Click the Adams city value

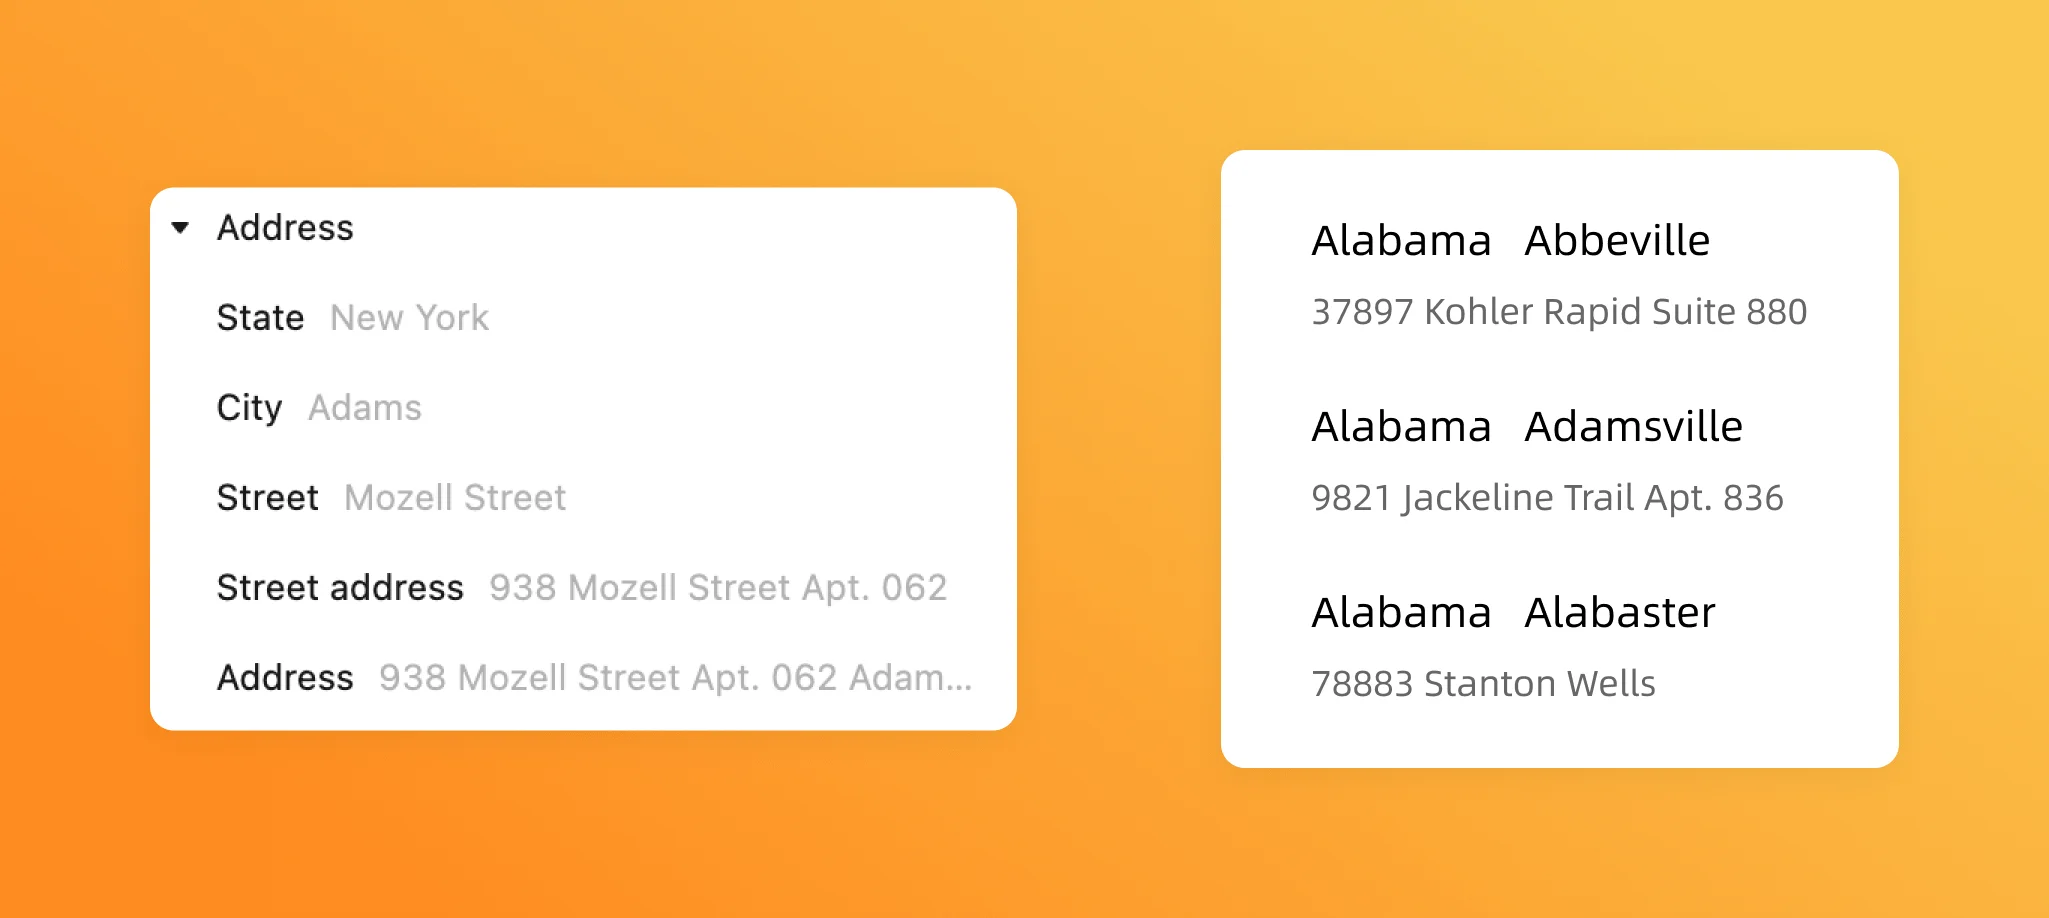365,408
